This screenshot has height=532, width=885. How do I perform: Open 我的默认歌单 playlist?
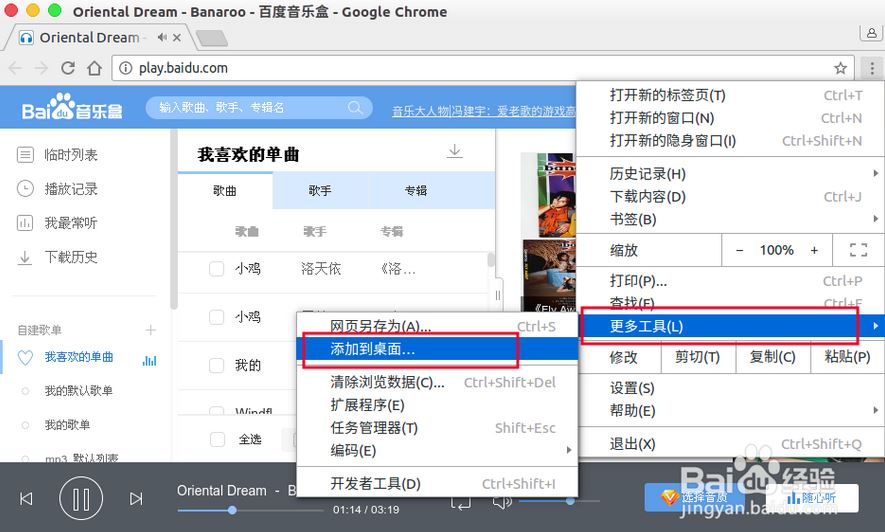(x=78, y=390)
